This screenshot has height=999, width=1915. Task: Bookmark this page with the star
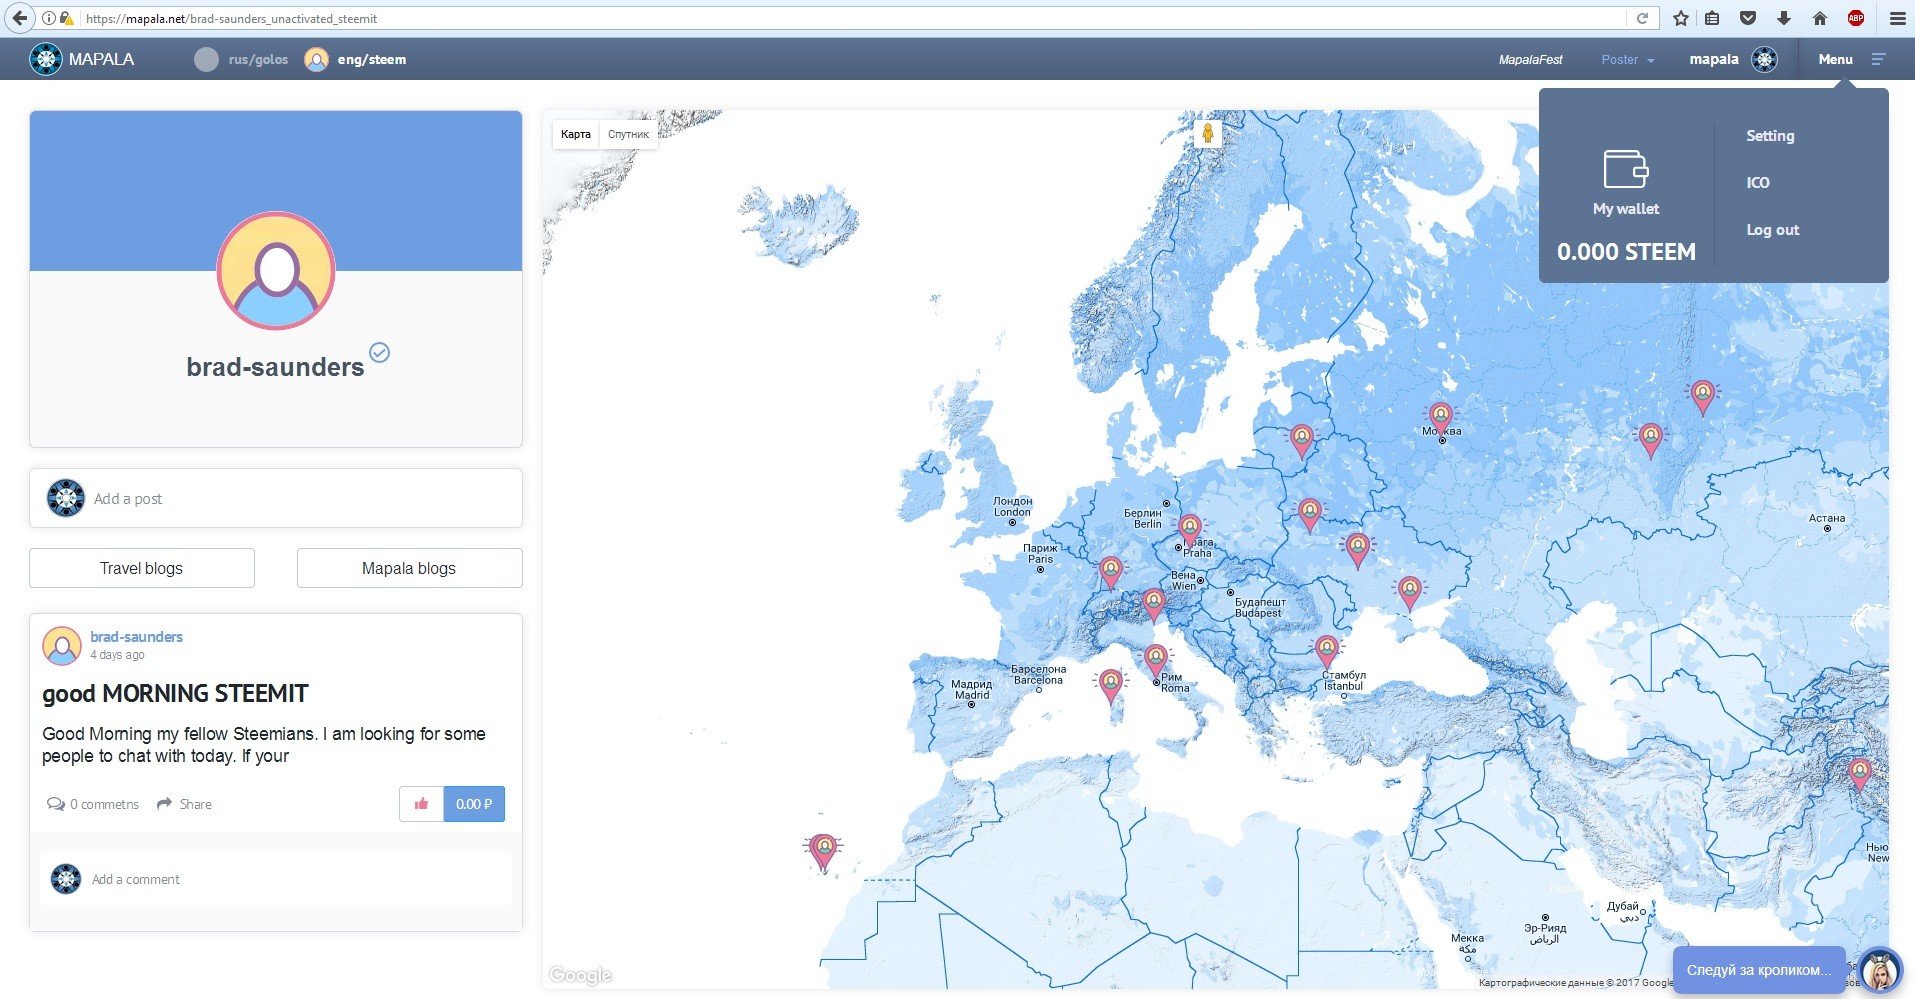pyautogui.click(x=1681, y=18)
